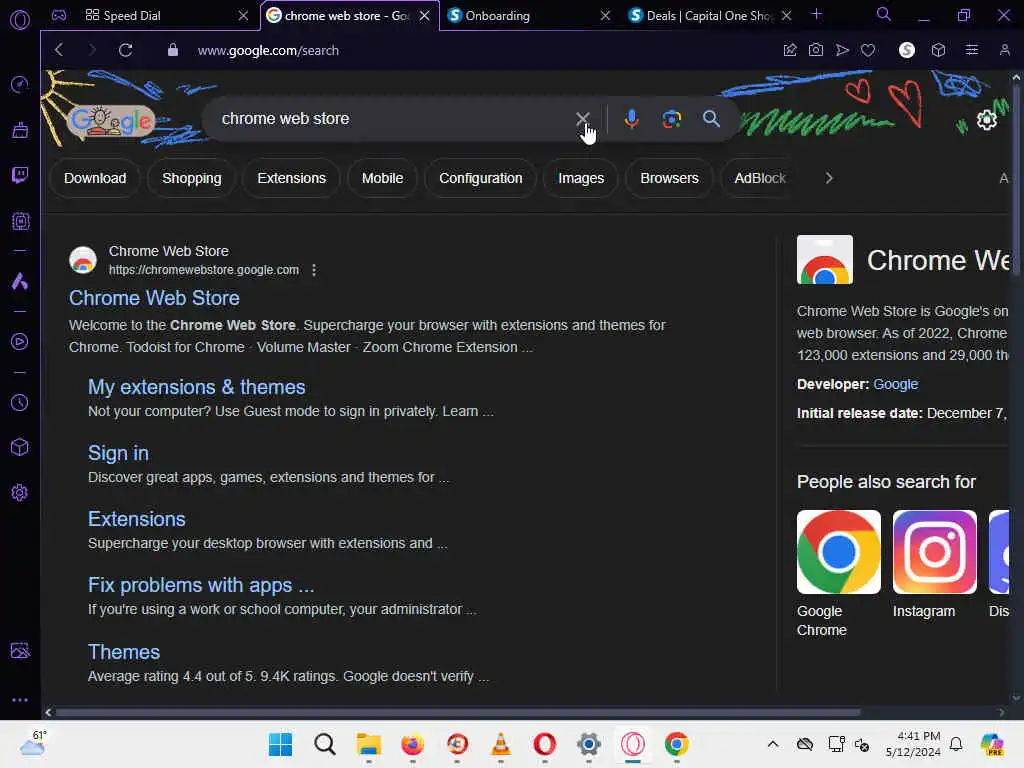The width and height of the screenshot is (1024, 768).
Task: Close the Speed Dial tab
Action: (243, 16)
